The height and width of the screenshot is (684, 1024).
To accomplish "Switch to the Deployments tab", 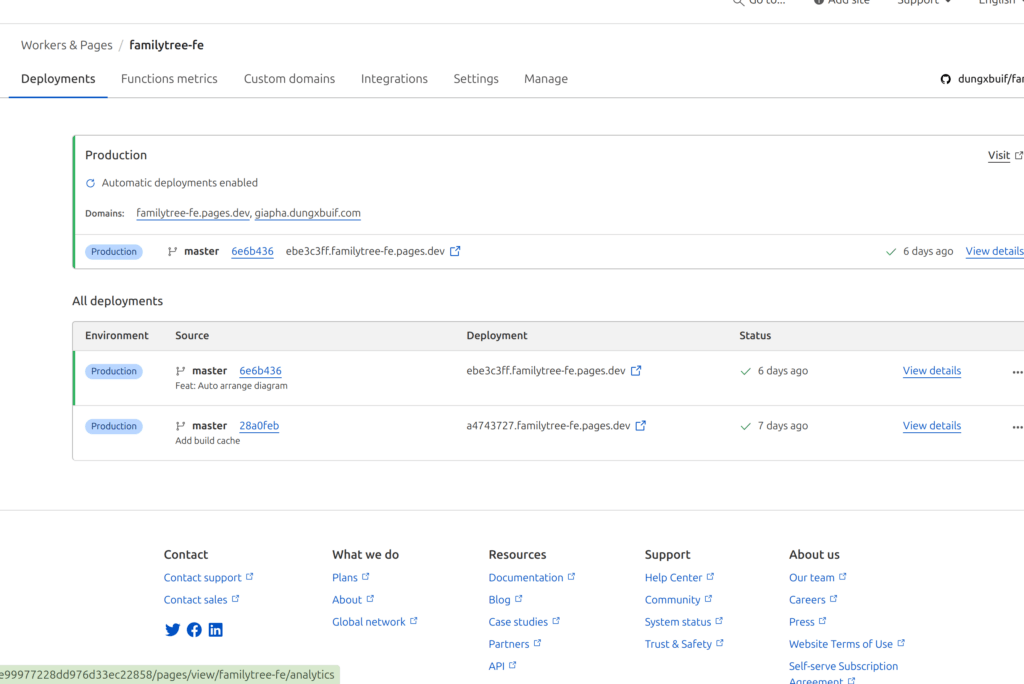I will point(58,79).
